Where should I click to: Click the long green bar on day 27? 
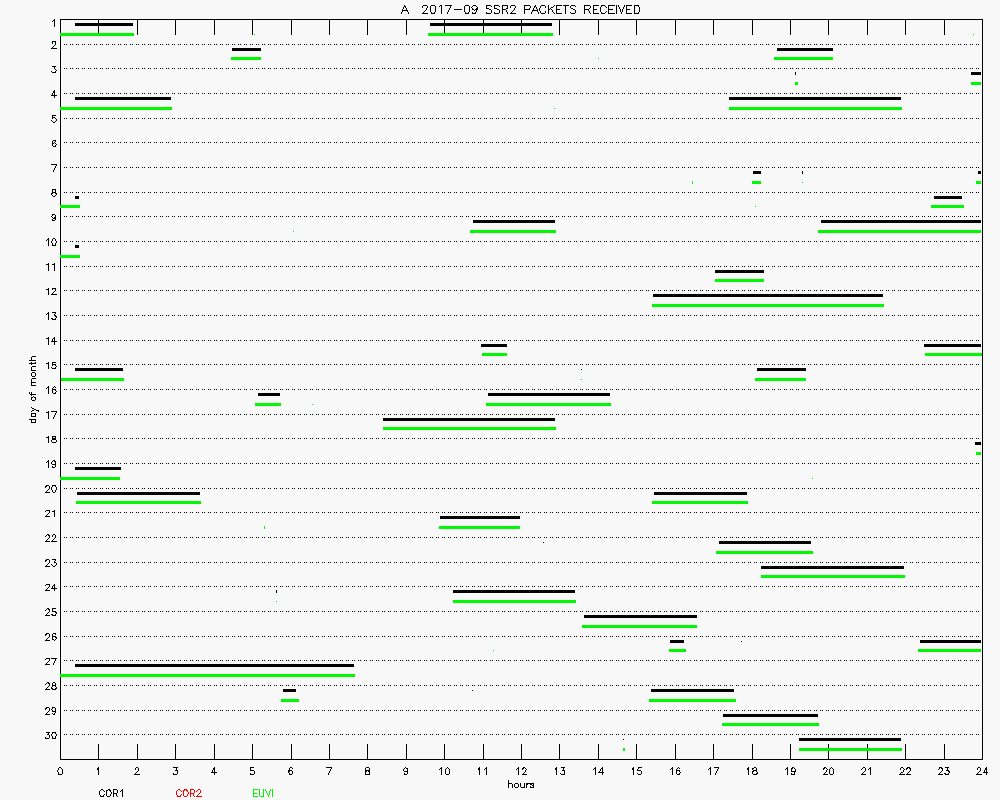[x=207, y=675]
